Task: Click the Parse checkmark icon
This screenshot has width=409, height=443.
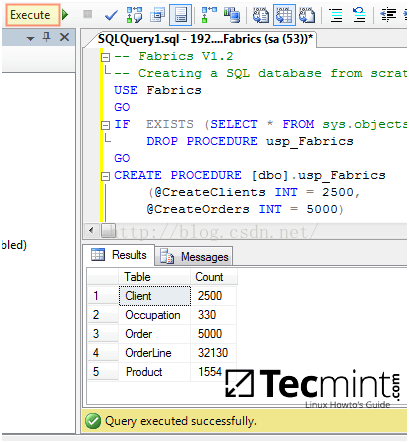Action: 111,15
